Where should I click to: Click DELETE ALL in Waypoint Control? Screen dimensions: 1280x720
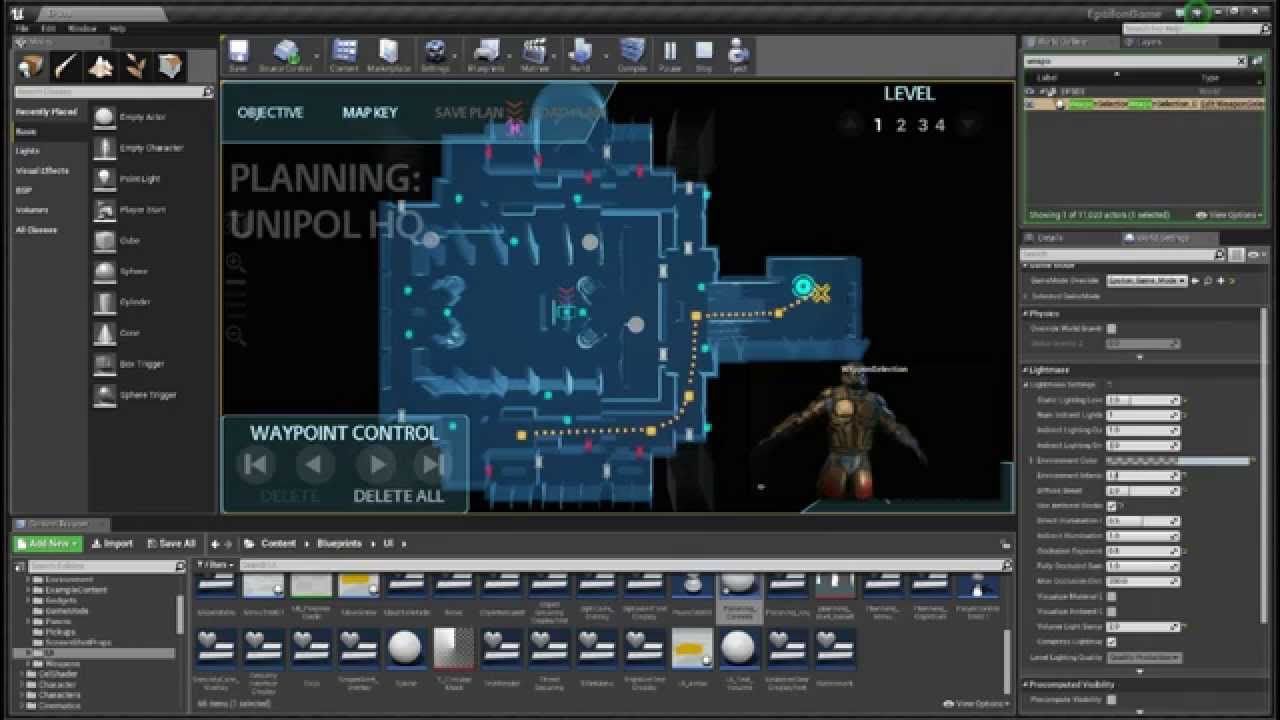(398, 496)
